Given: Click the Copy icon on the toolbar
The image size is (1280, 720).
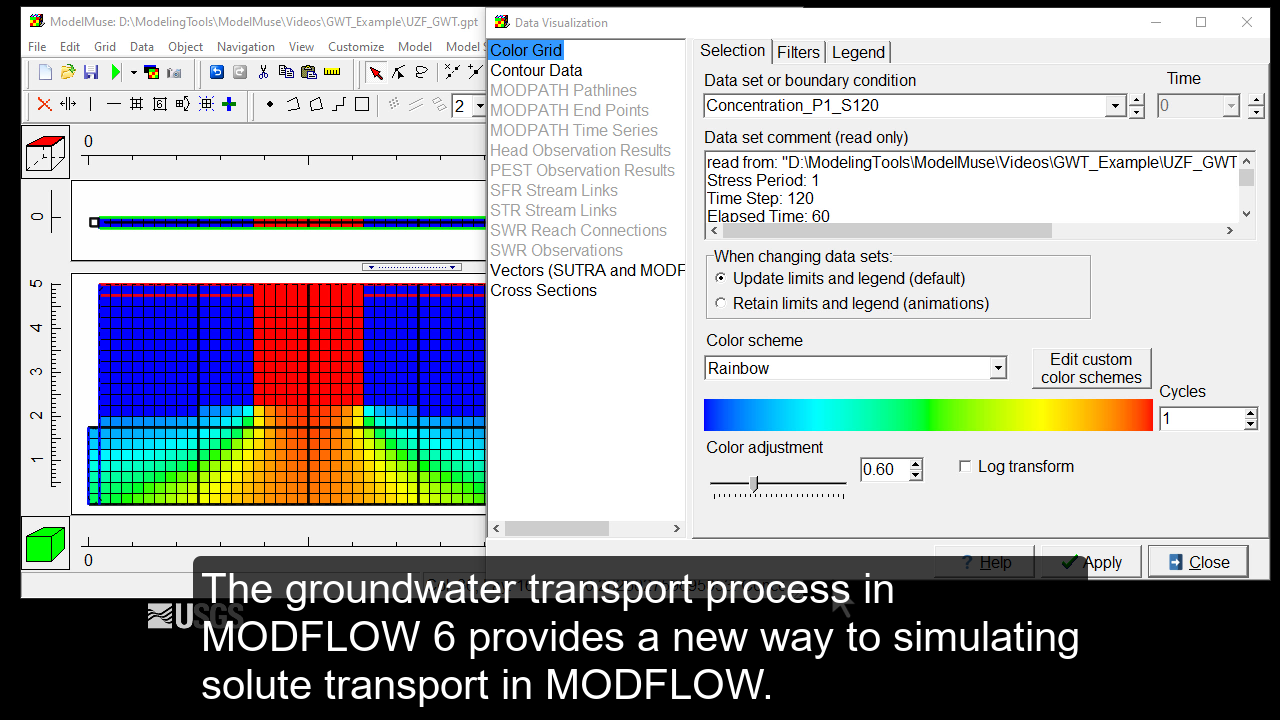Looking at the screenshot, I should [288, 71].
